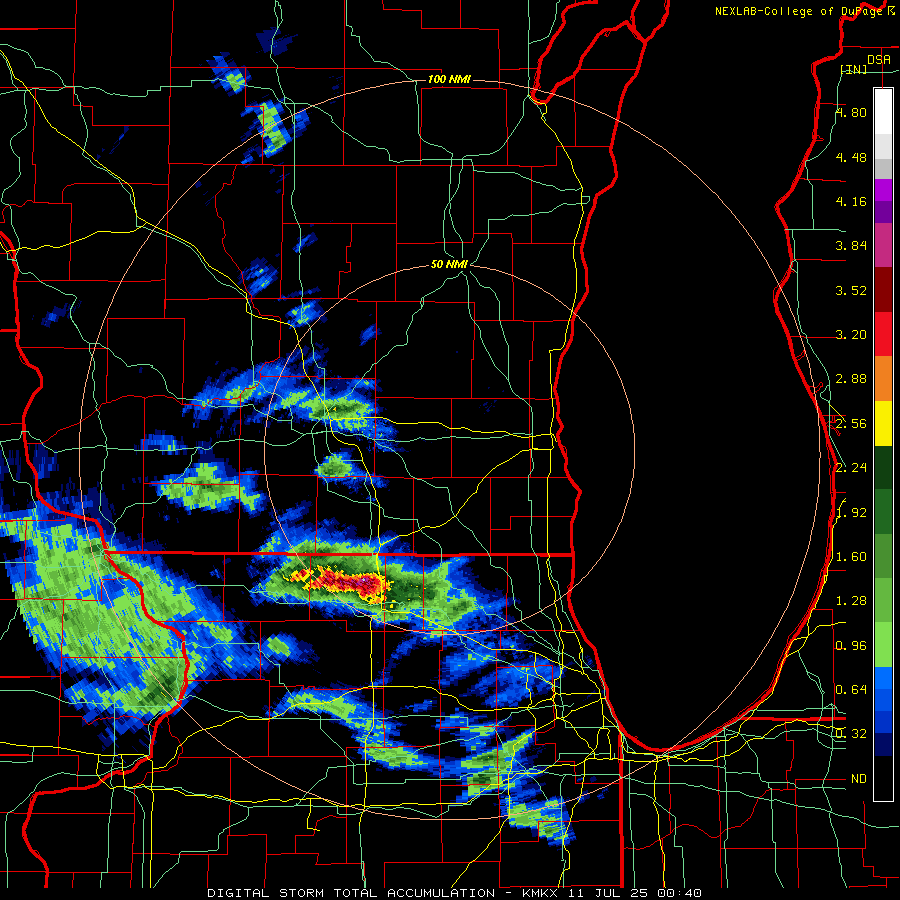This screenshot has height=900, width=900.
Task: Click the yellow legend swatch
Action: coord(883,423)
